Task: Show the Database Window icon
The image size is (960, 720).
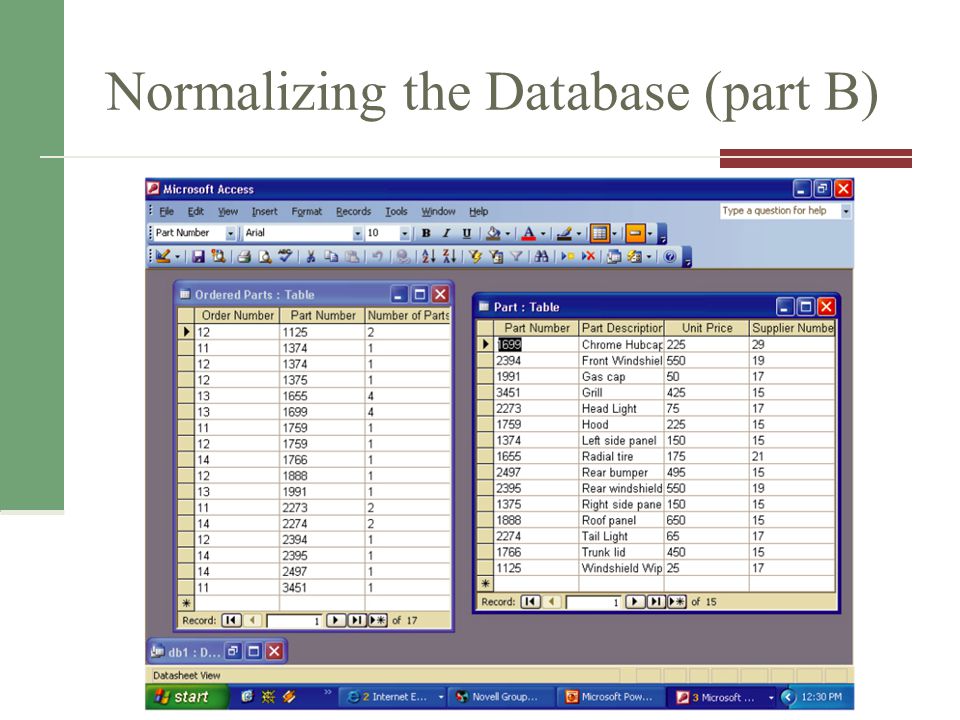Action: [x=613, y=257]
